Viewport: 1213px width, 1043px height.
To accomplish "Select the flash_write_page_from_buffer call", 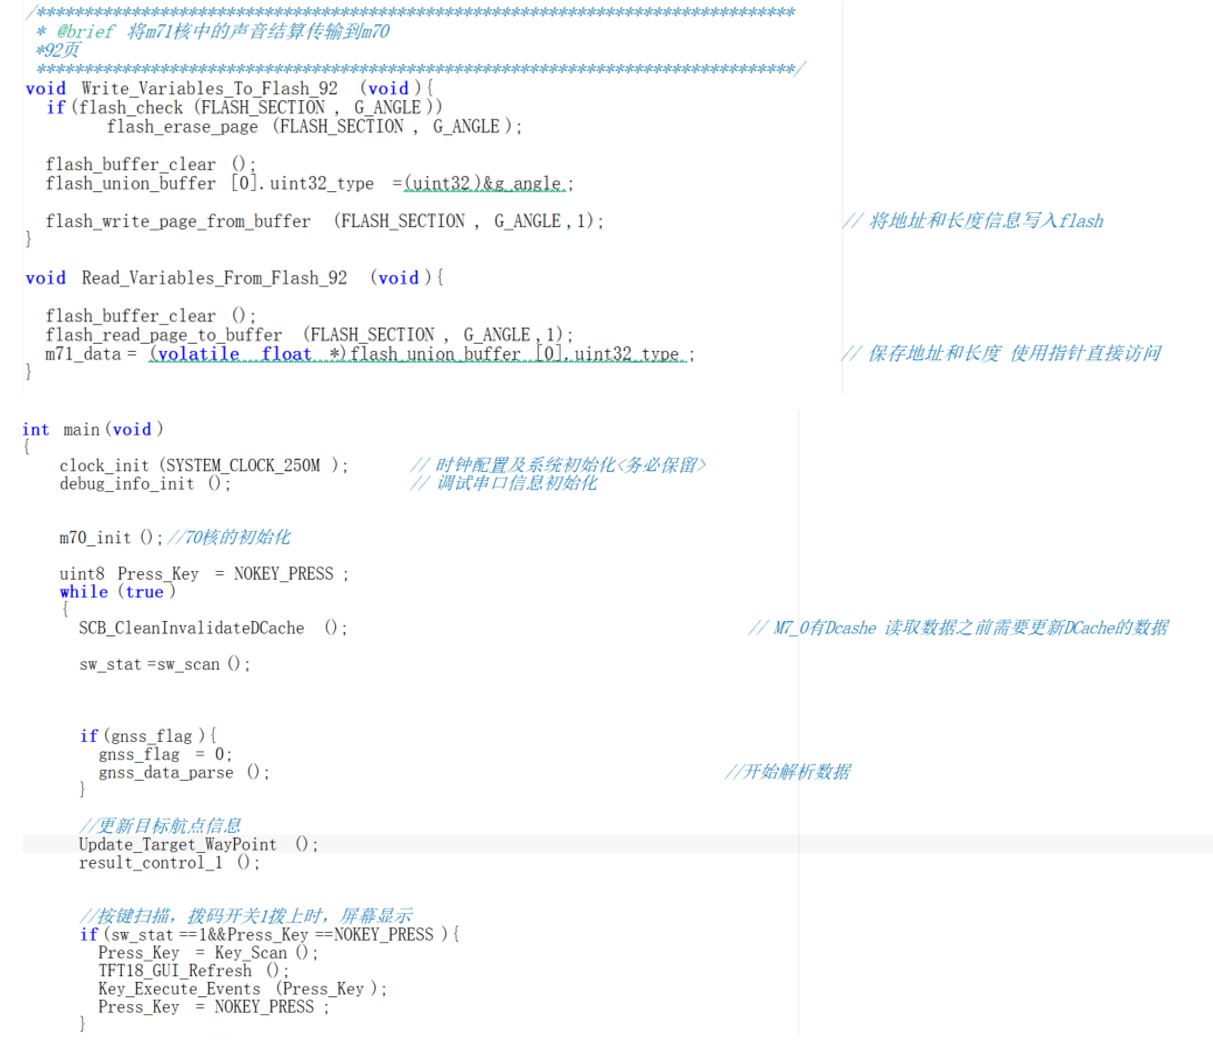I will tap(177, 221).
